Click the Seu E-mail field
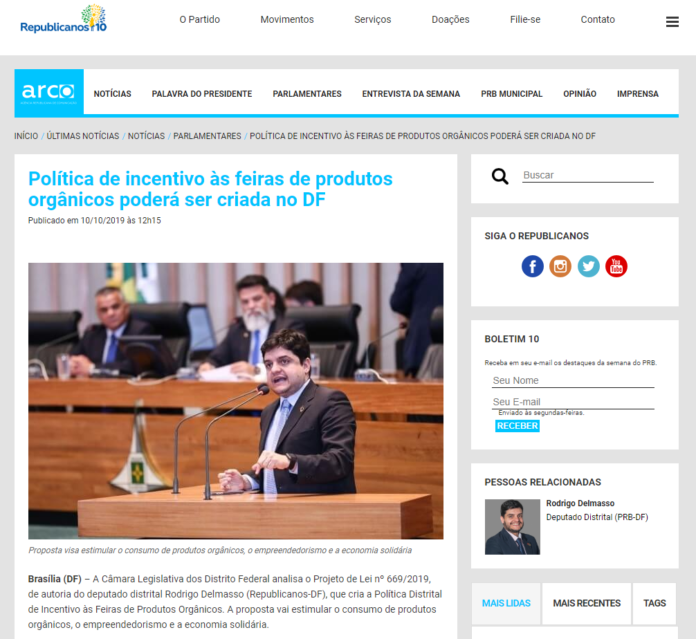This screenshot has width=696, height=639. point(573,402)
